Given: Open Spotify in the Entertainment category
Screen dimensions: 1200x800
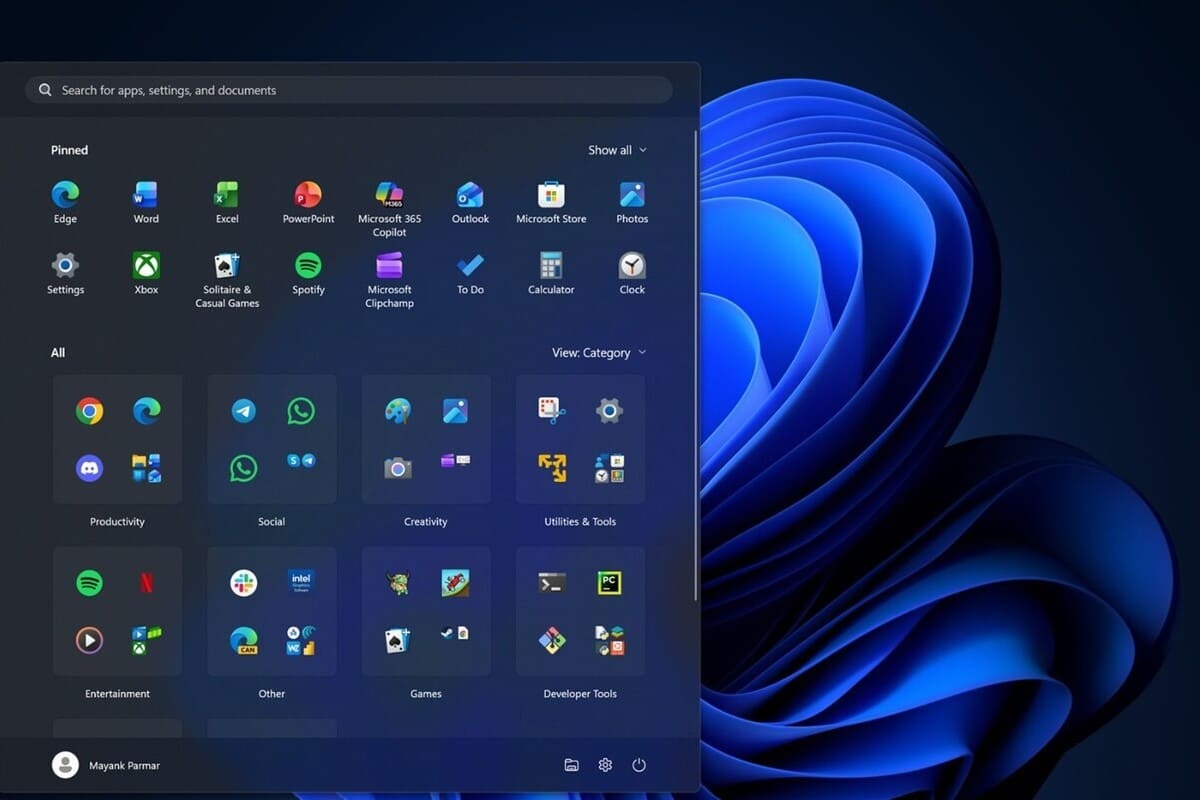Looking at the screenshot, I should click(89, 583).
